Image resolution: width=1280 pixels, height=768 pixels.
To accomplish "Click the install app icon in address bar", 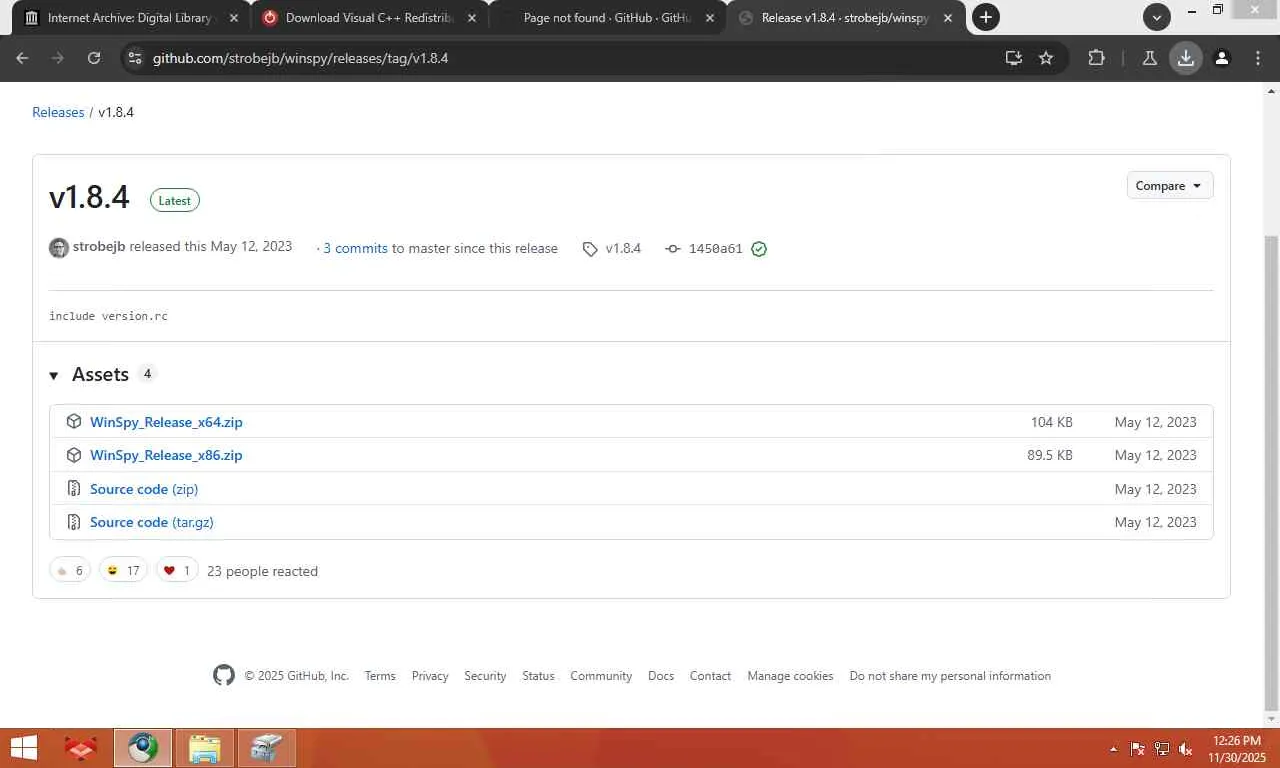I will [1013, 58].
